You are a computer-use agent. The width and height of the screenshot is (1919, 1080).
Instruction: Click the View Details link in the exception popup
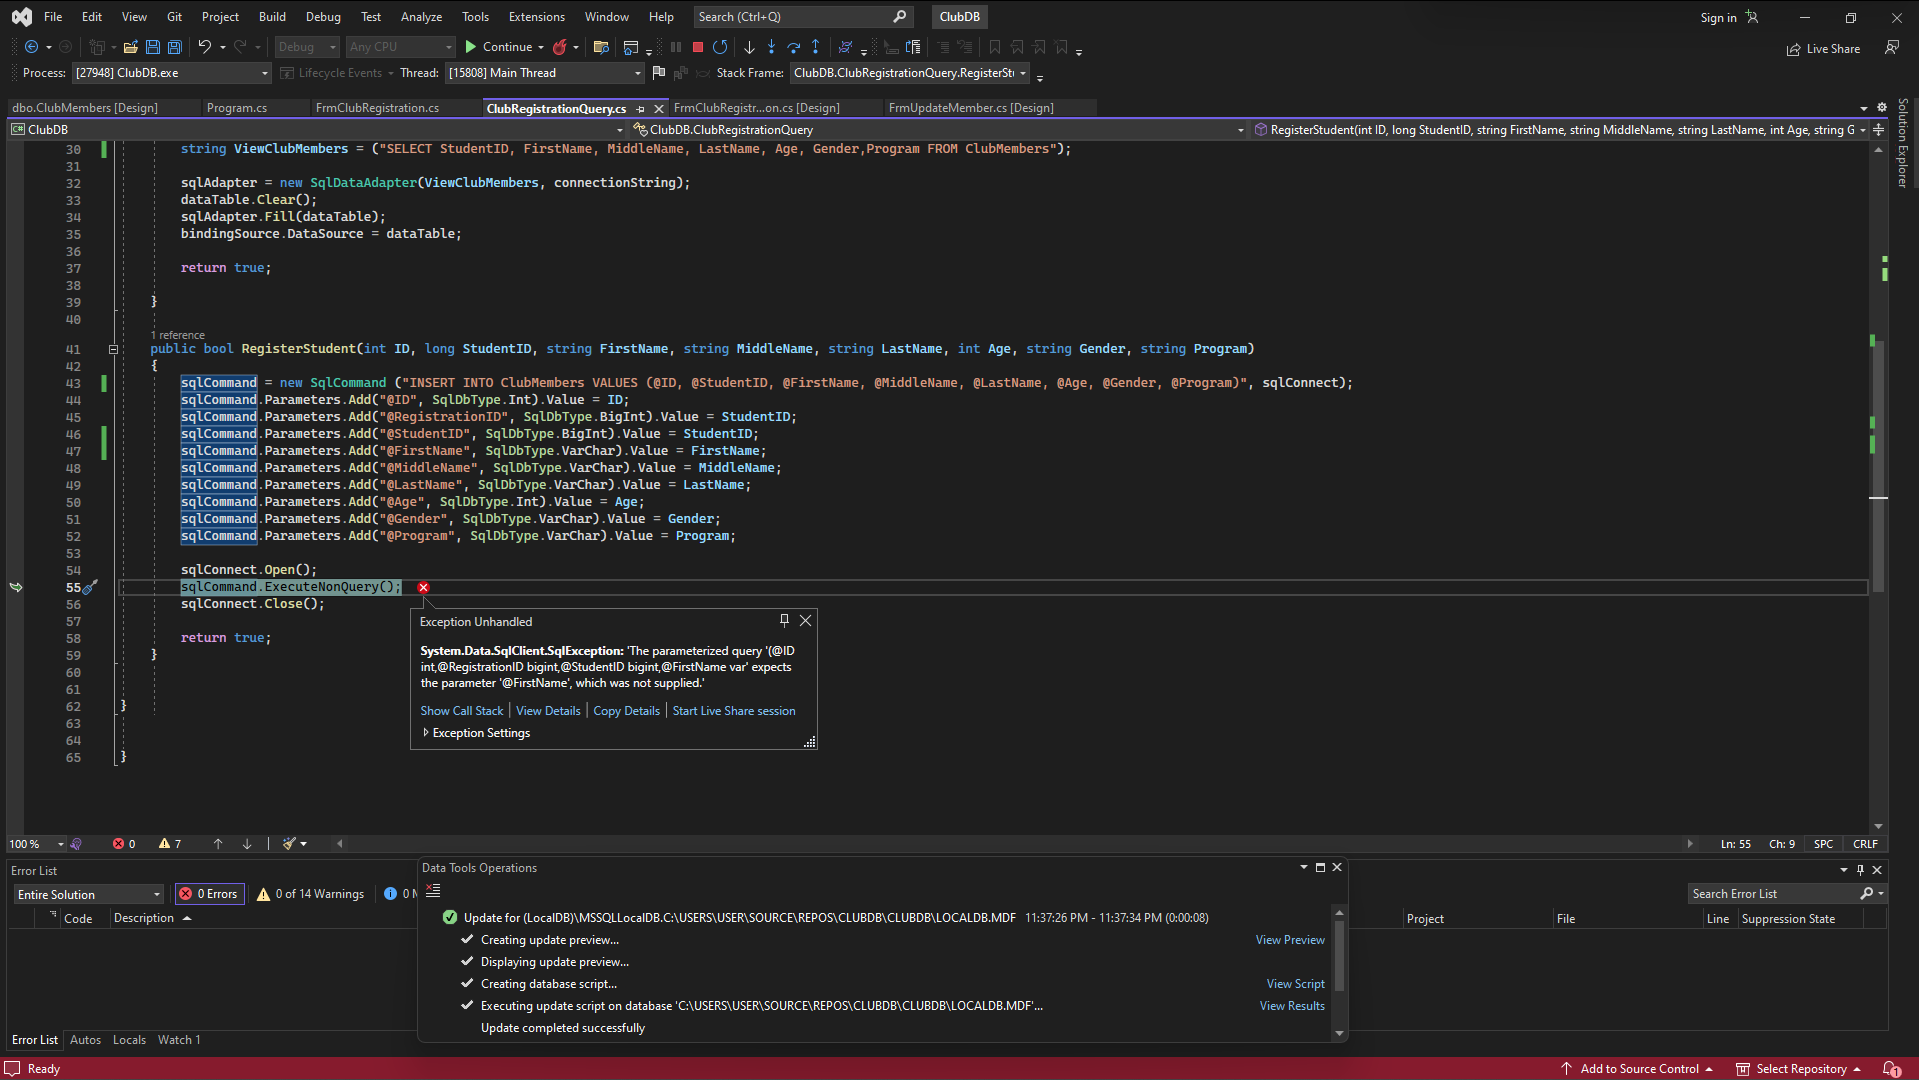[x=547, y=710]
